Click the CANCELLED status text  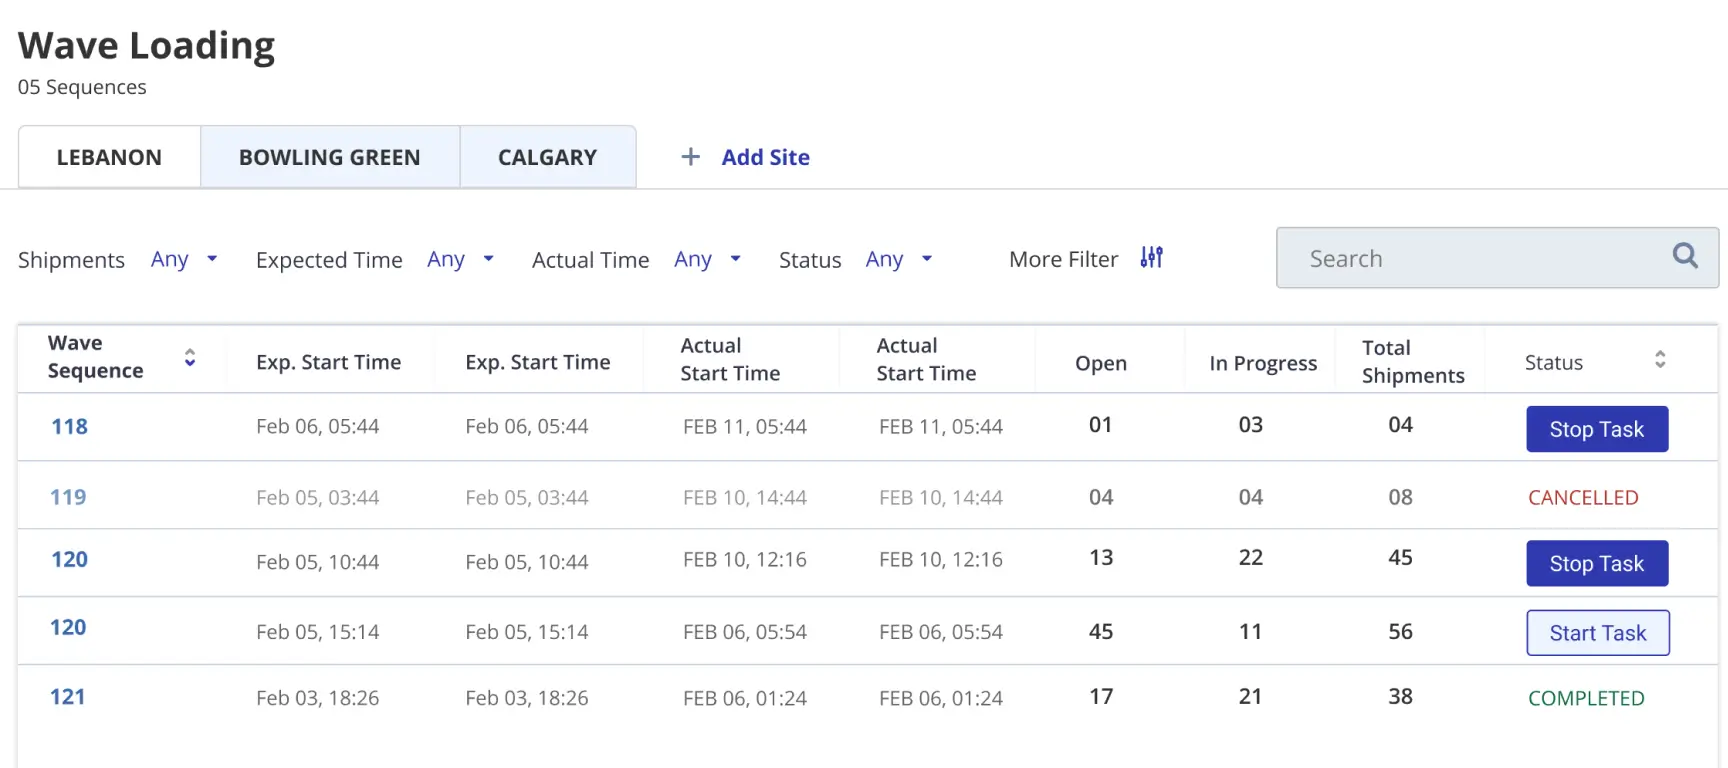click(1583, 497)
